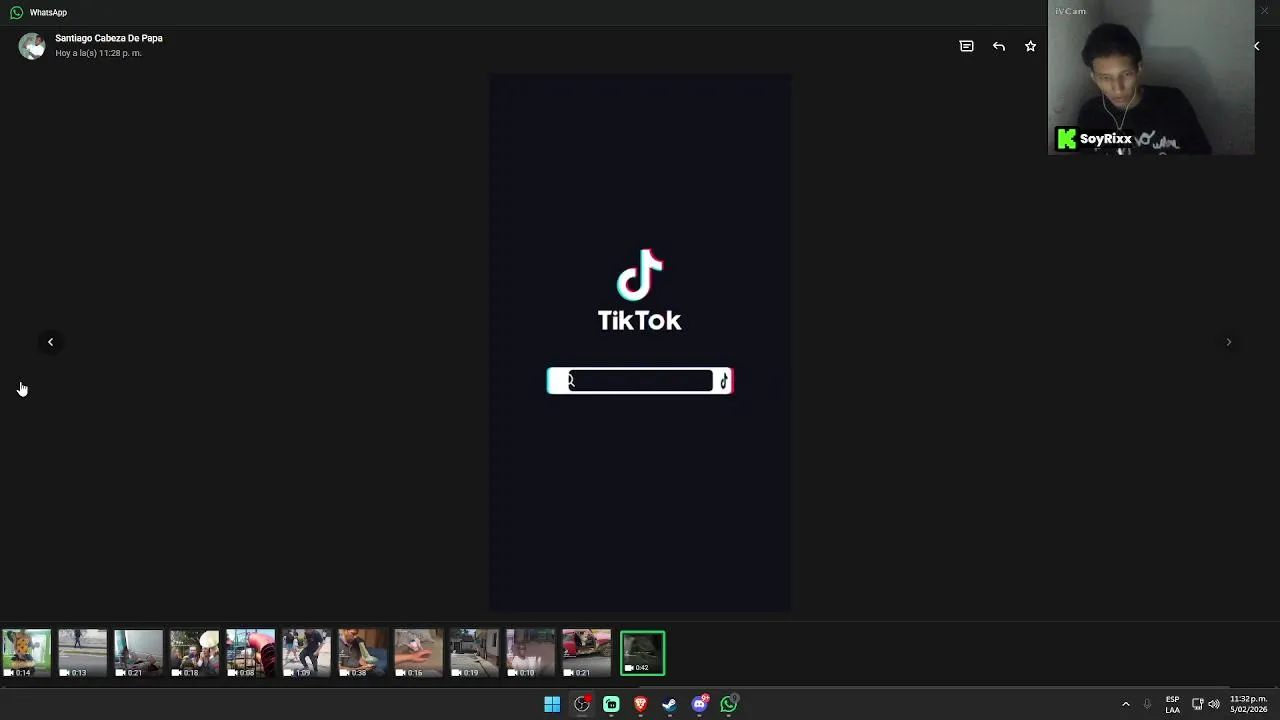Screen dimensions: 1280x720
Task: Click the microphone icon in system tray
Action: 1147,705
